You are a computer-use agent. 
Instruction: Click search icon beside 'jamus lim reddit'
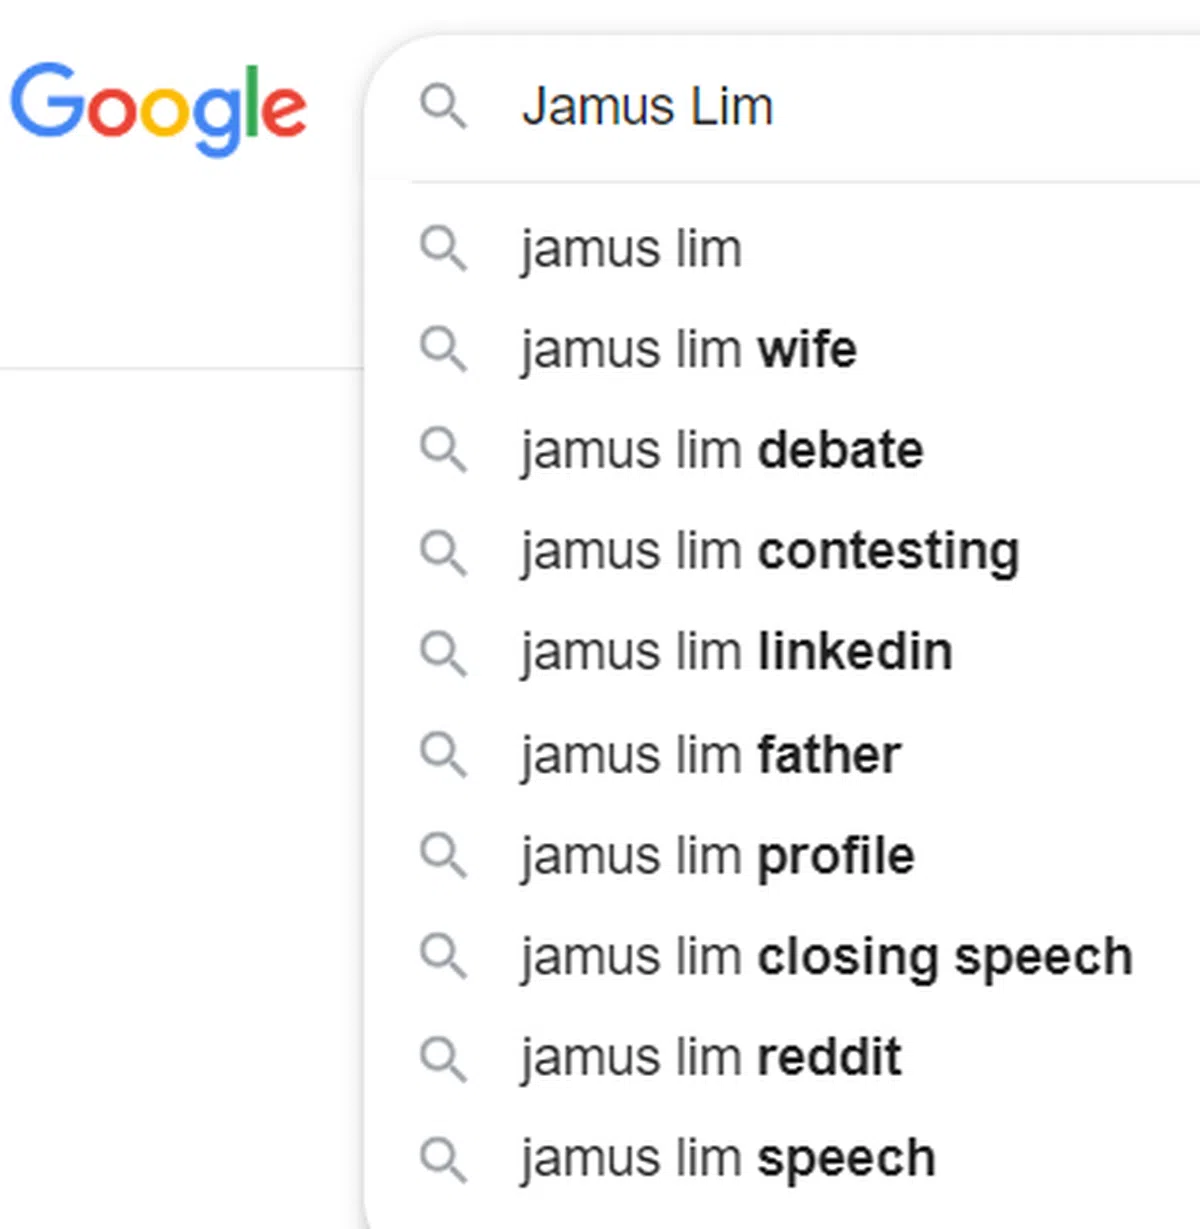442,1058
